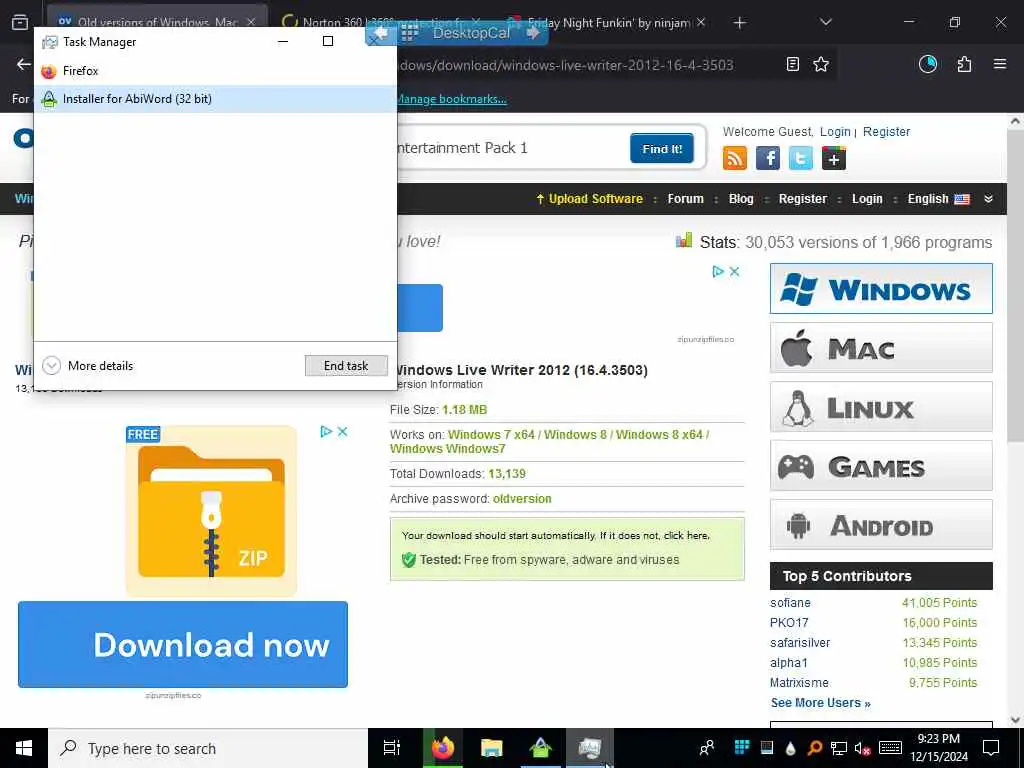Close the ZIP ad with X icon
Image resolution: width=1024 pixels, height=768 pixels.
point(342,432)
